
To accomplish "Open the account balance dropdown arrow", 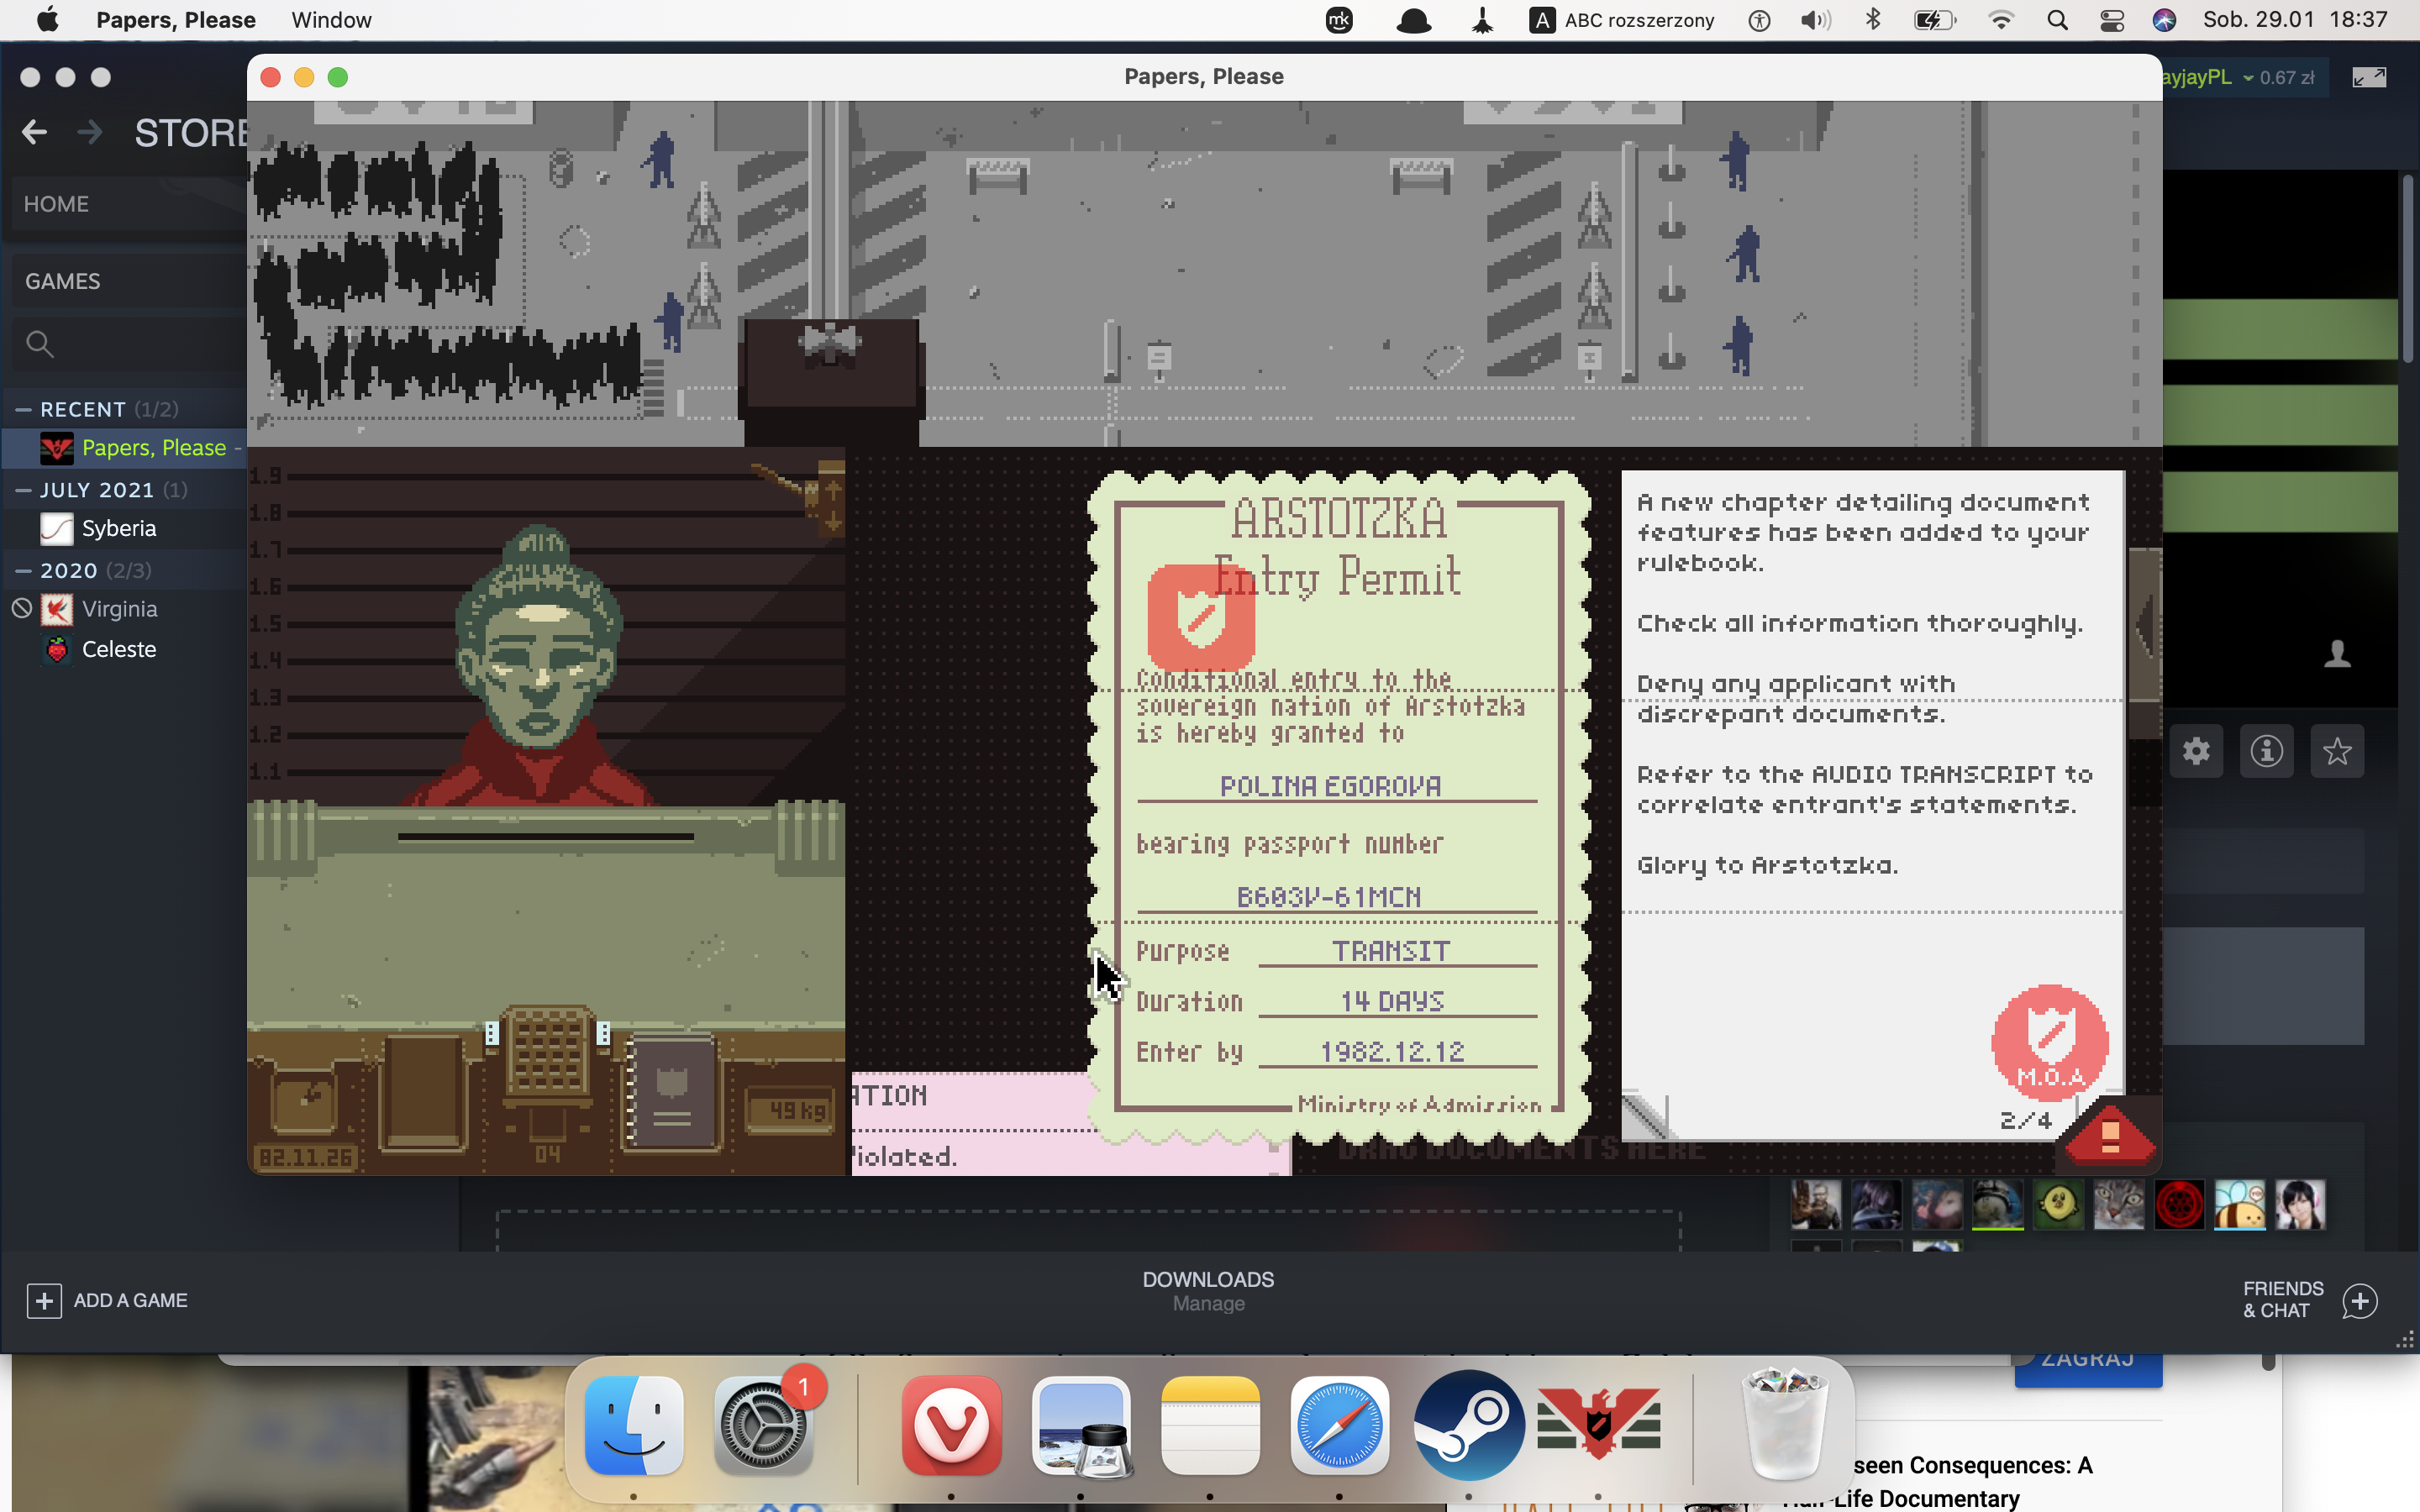I will coord(2248,78).
